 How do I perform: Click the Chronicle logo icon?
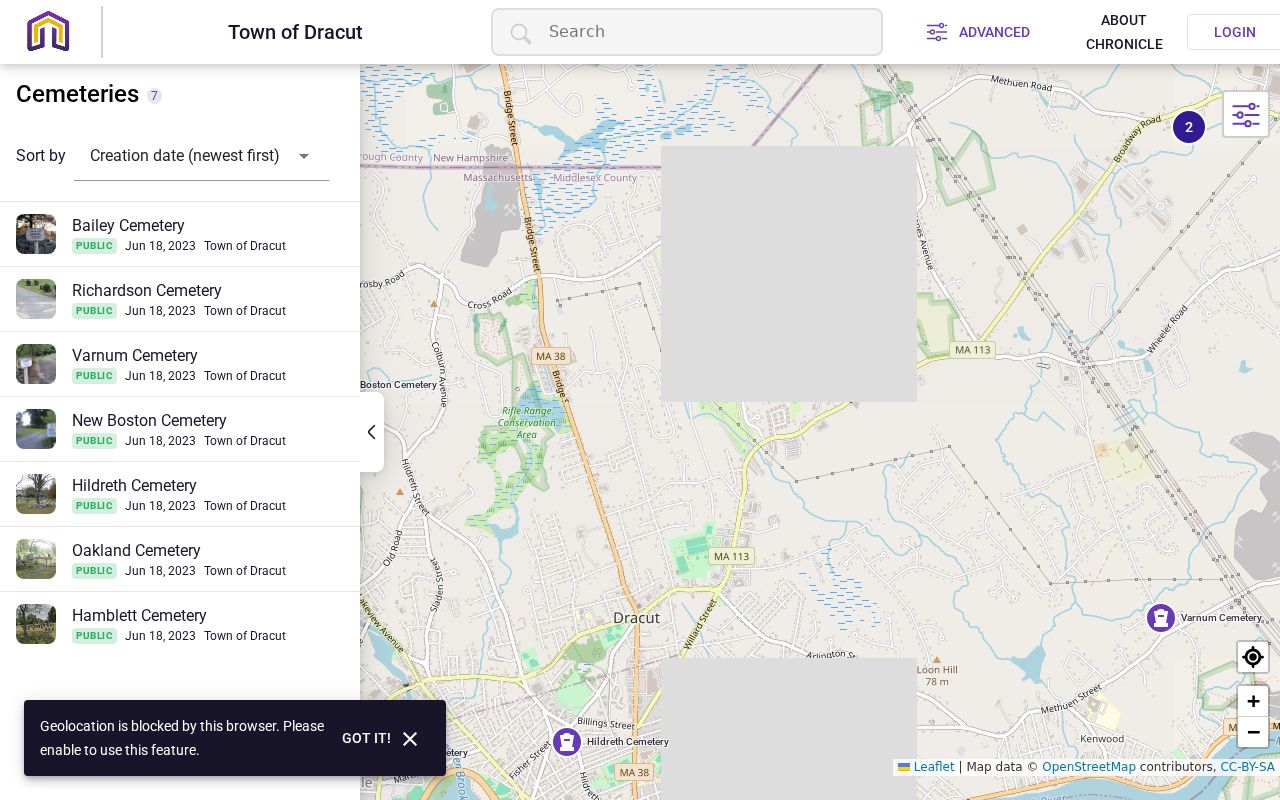point(48,32)
